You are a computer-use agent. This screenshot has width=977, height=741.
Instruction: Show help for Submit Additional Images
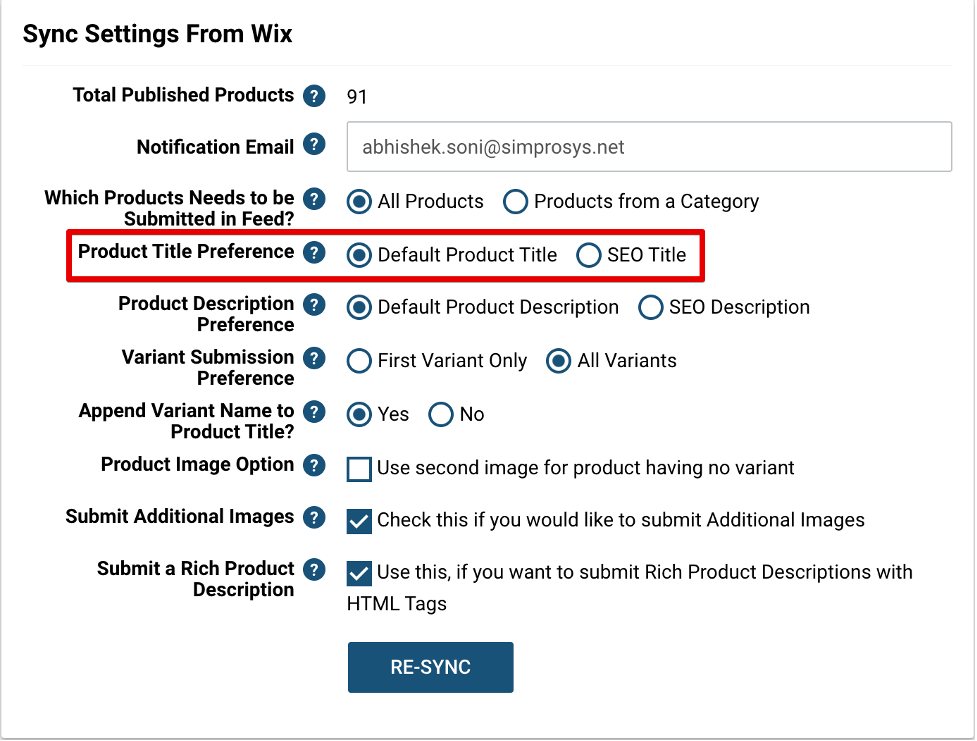click(x=314, y=518)
